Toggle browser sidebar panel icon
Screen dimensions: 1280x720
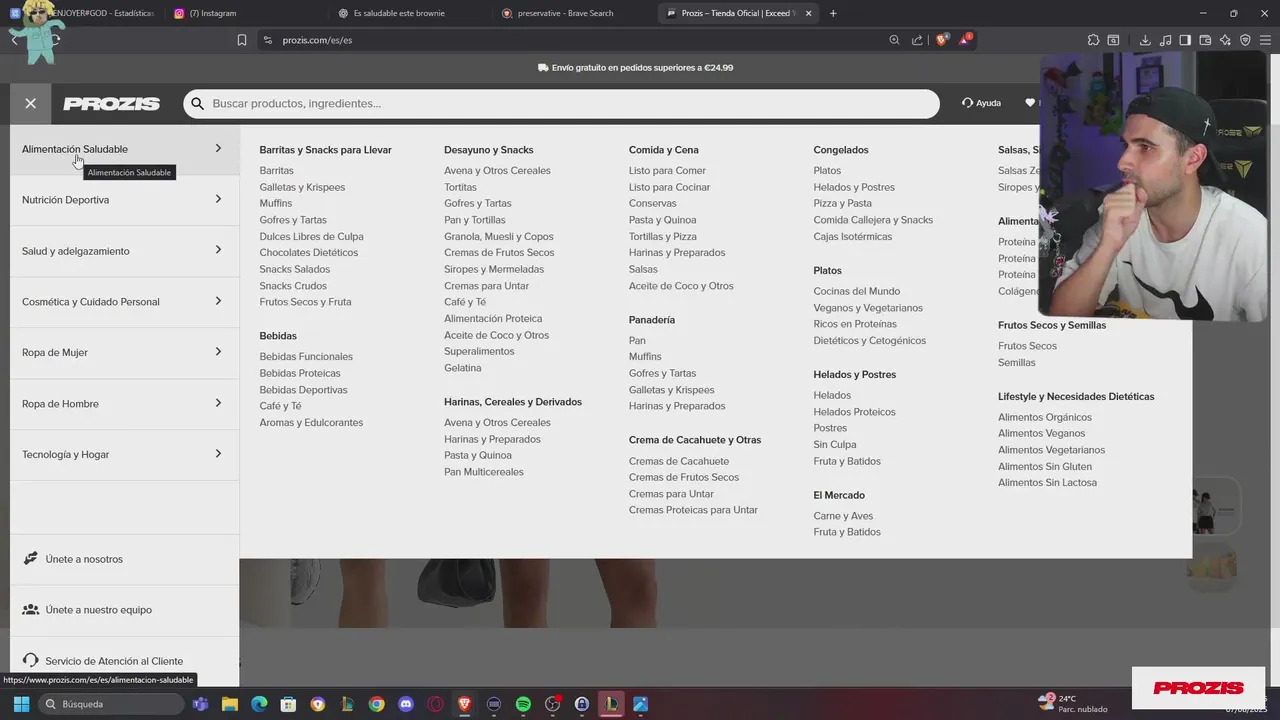coord(1185,40)
